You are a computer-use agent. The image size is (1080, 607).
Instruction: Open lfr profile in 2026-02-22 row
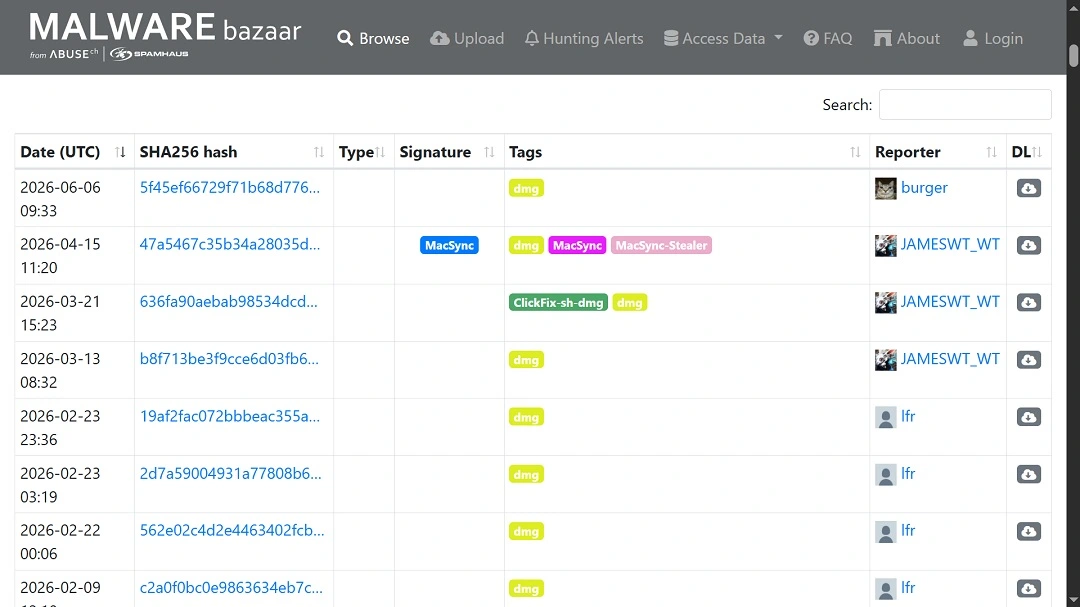908,531
